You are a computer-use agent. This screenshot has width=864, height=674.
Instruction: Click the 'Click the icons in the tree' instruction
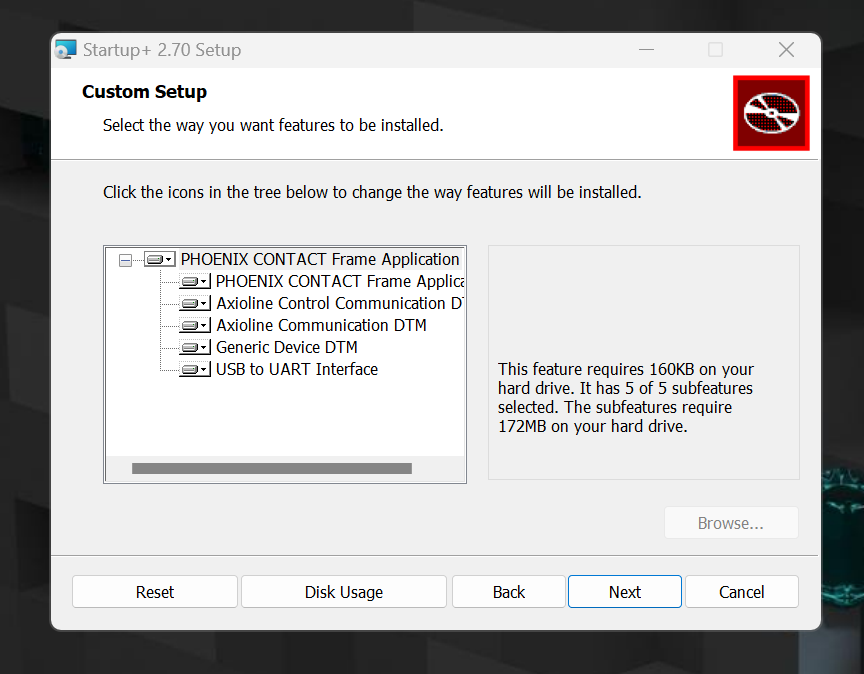tap(372, 192)
